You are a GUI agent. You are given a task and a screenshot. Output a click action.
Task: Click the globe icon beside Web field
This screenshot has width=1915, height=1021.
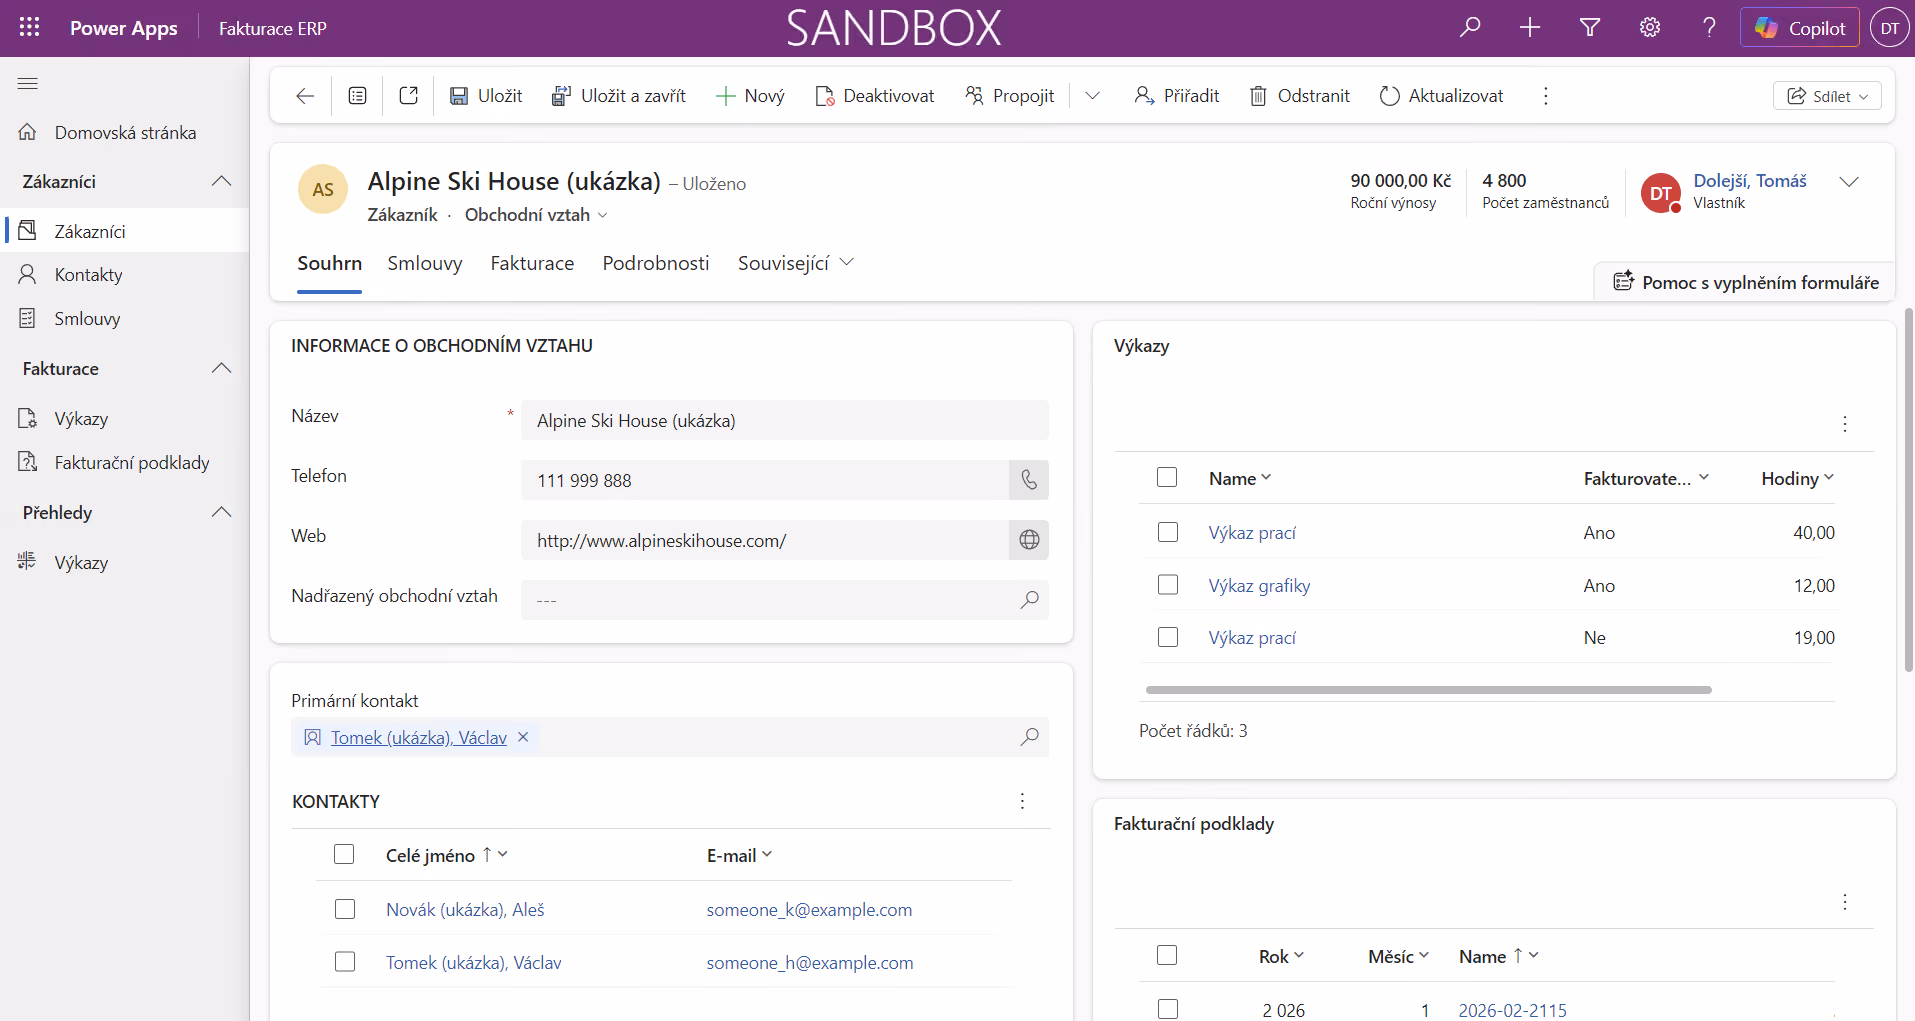tap(1029, 540)
